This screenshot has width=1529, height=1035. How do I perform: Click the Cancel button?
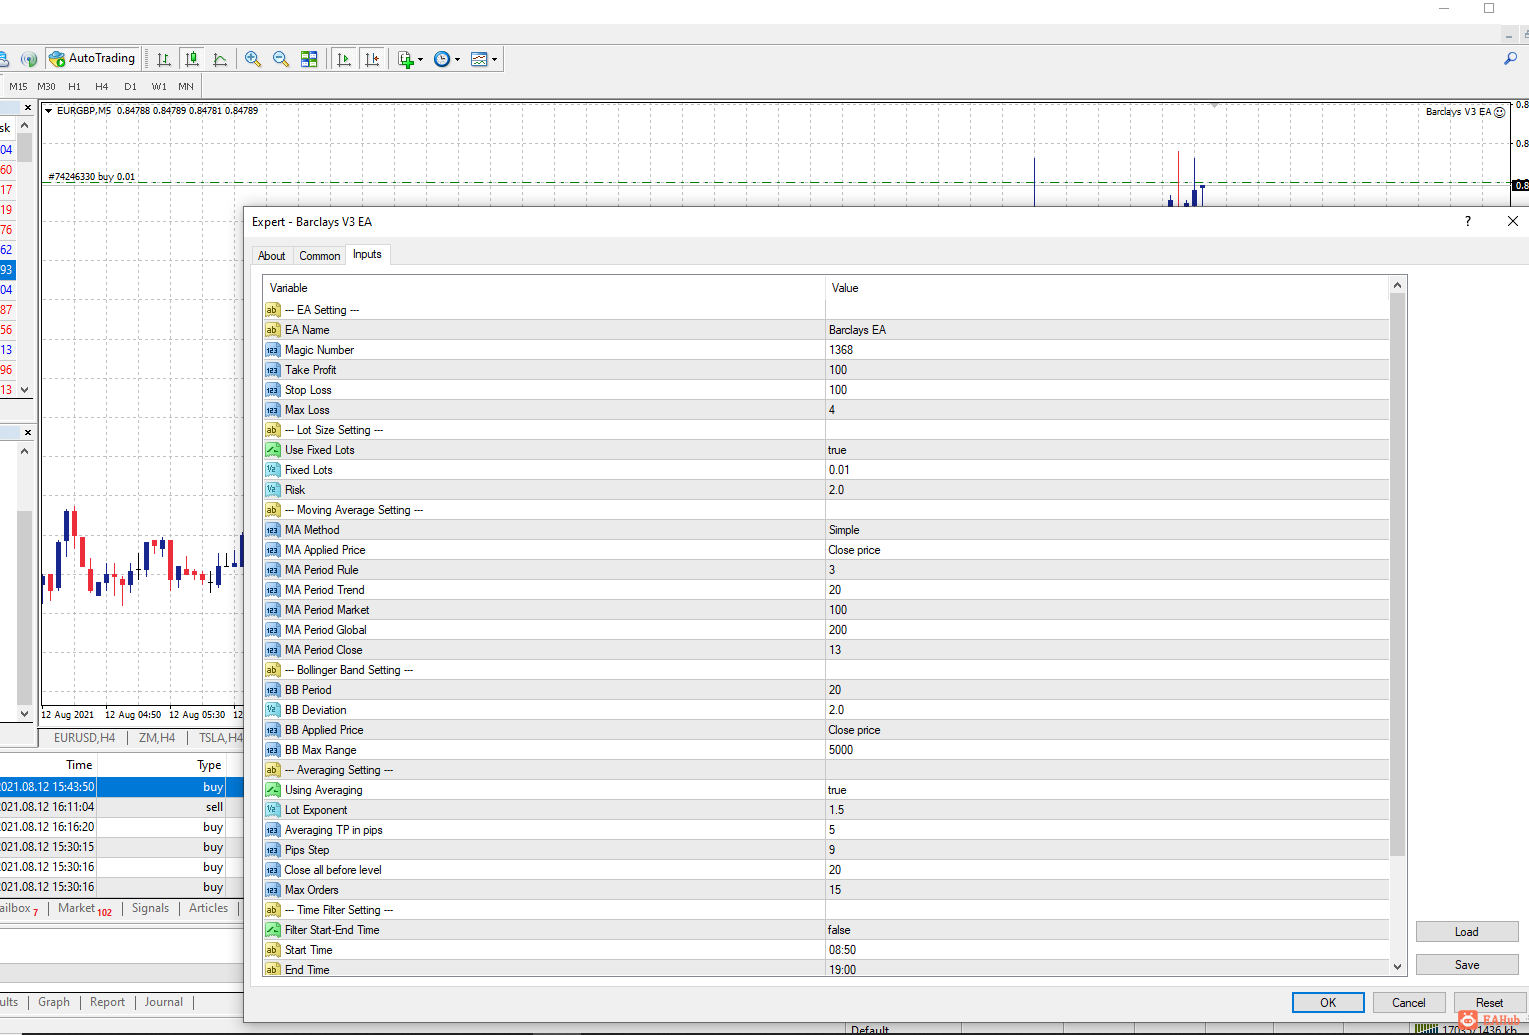click(x=1409, y=1003)
